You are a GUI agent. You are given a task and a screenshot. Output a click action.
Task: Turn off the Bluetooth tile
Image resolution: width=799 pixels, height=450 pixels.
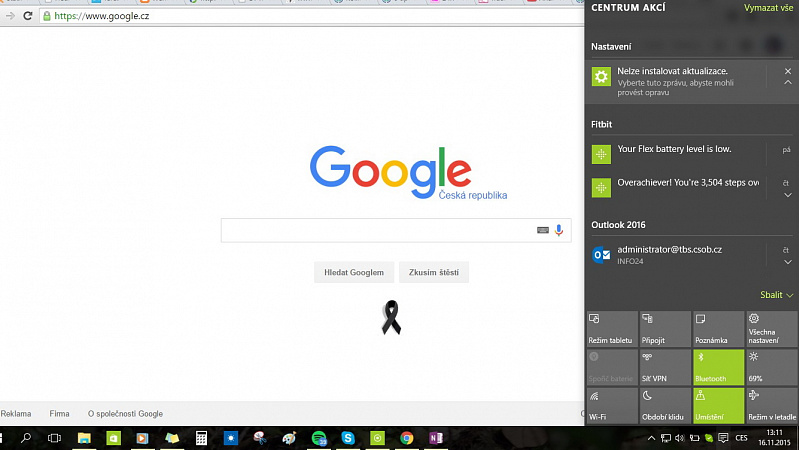point(718,367)
